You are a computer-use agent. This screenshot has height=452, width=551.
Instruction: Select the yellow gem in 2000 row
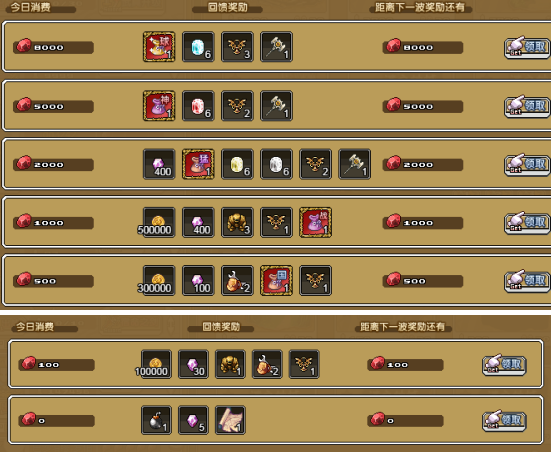[x=237, y=164]
